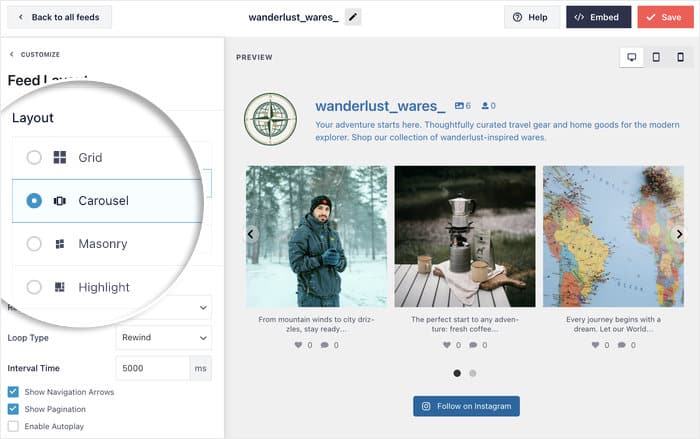
Task: Click comment icon under world map post
Action: [621, 345]
